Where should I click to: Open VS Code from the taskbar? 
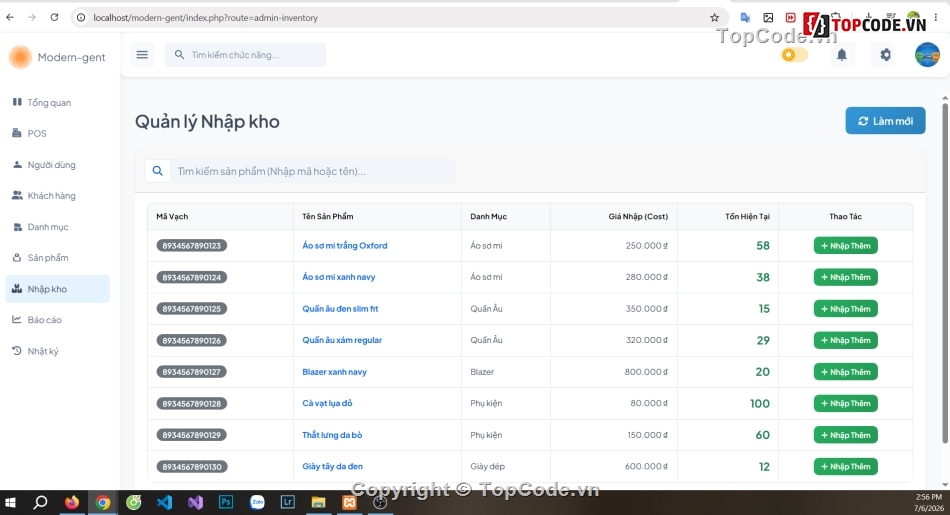pos(165,502)
